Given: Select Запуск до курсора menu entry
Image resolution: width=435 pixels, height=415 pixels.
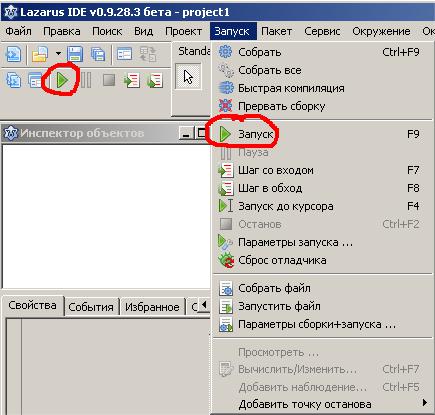Looking at the screenshot, I should 323,206.
